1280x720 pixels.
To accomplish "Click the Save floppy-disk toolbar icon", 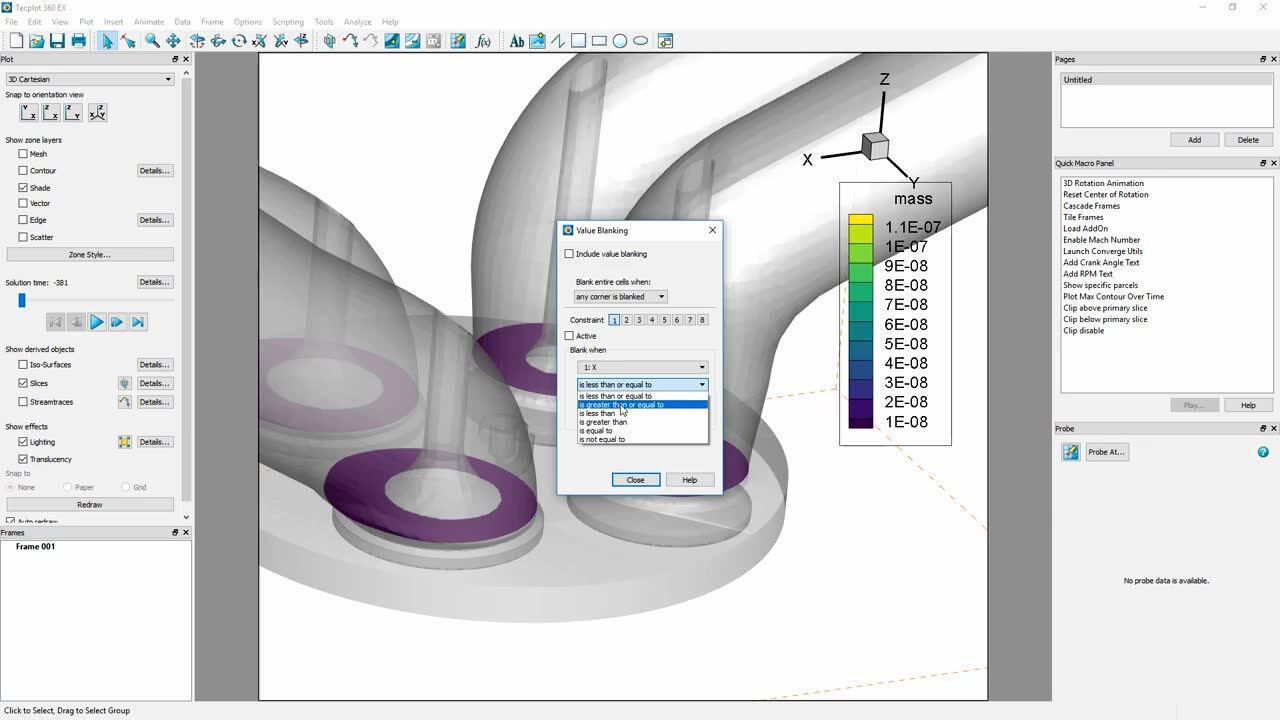I will point(57,41).
